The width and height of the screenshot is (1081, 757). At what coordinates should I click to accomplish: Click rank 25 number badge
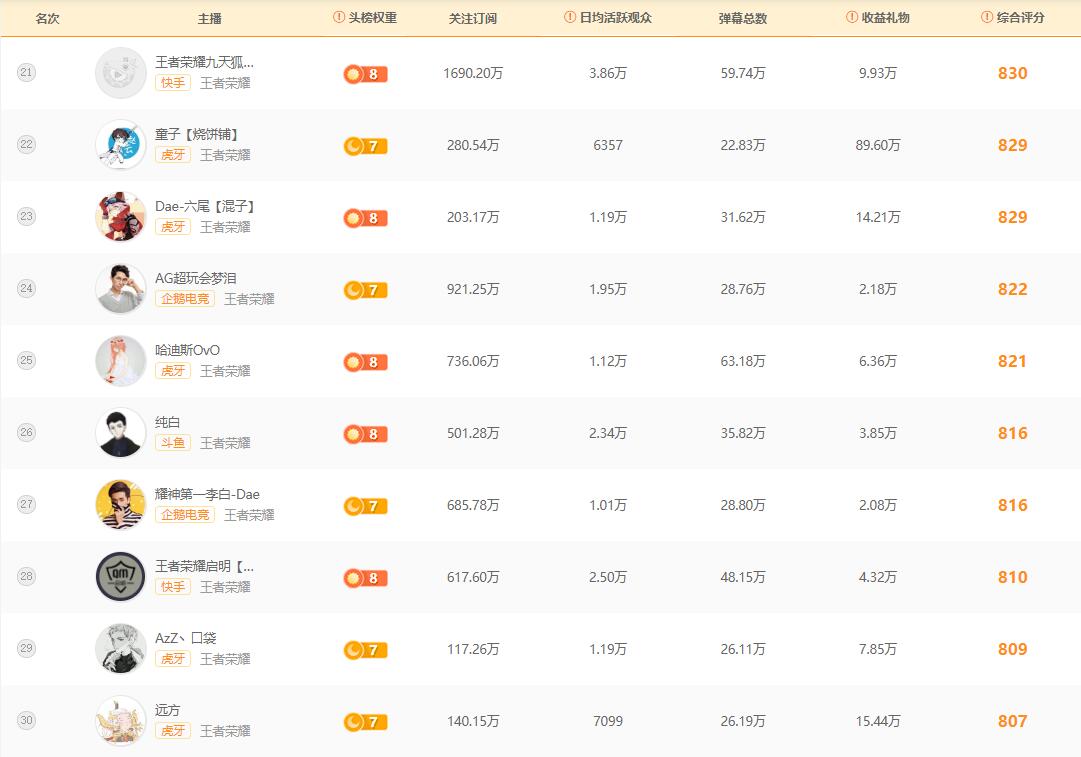click(x=27, y=361)
